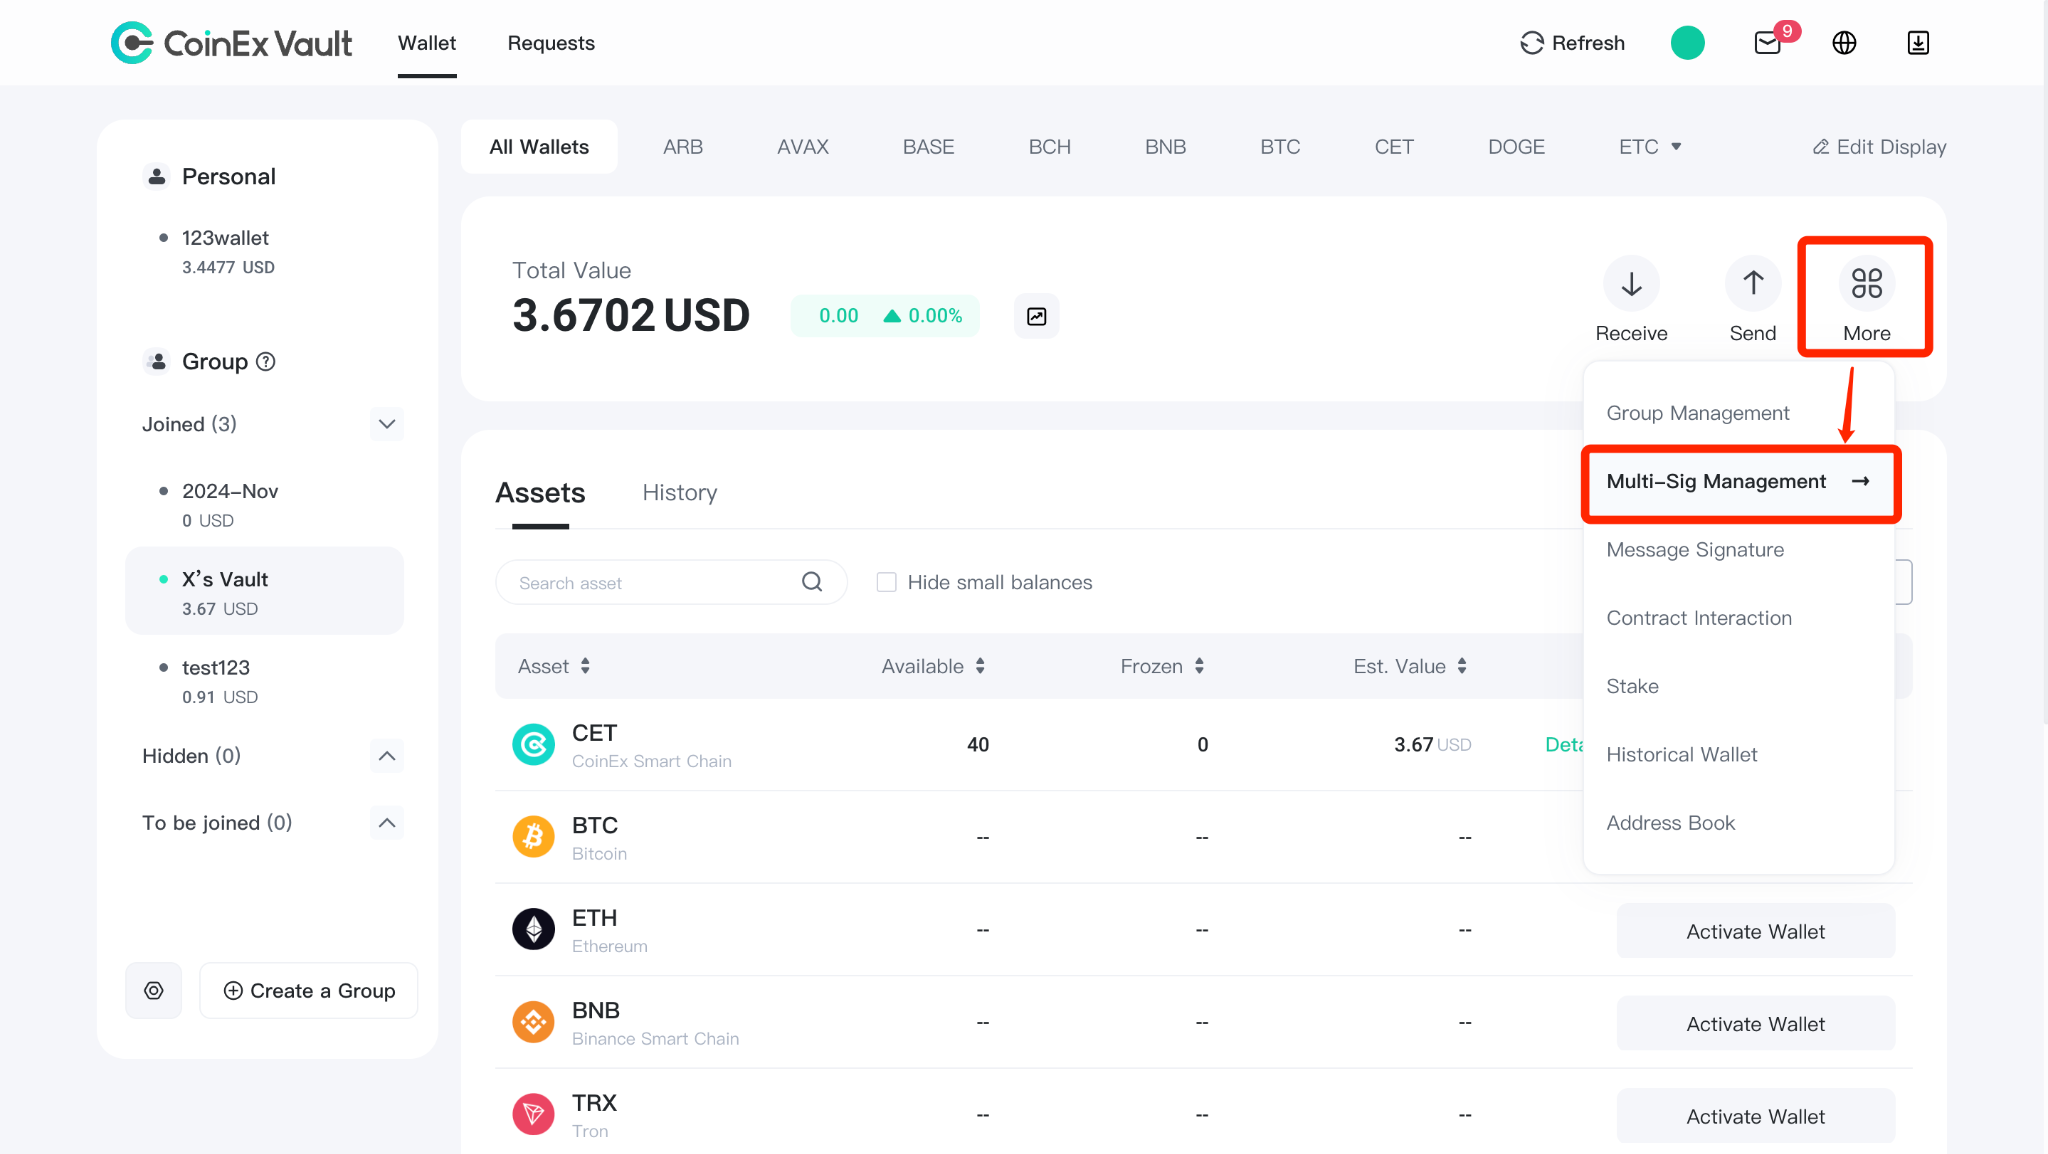
Task: Click the Receive down-arrow icon
Action: point(1631,284)
